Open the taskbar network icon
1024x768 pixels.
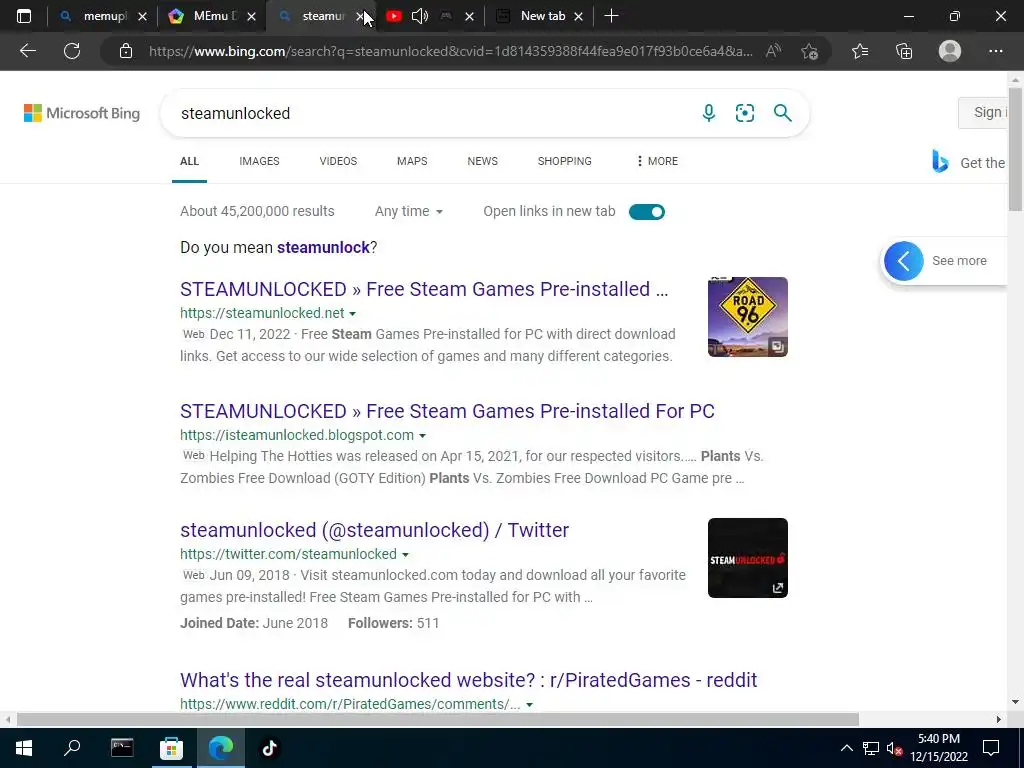(x=871, y=748)
